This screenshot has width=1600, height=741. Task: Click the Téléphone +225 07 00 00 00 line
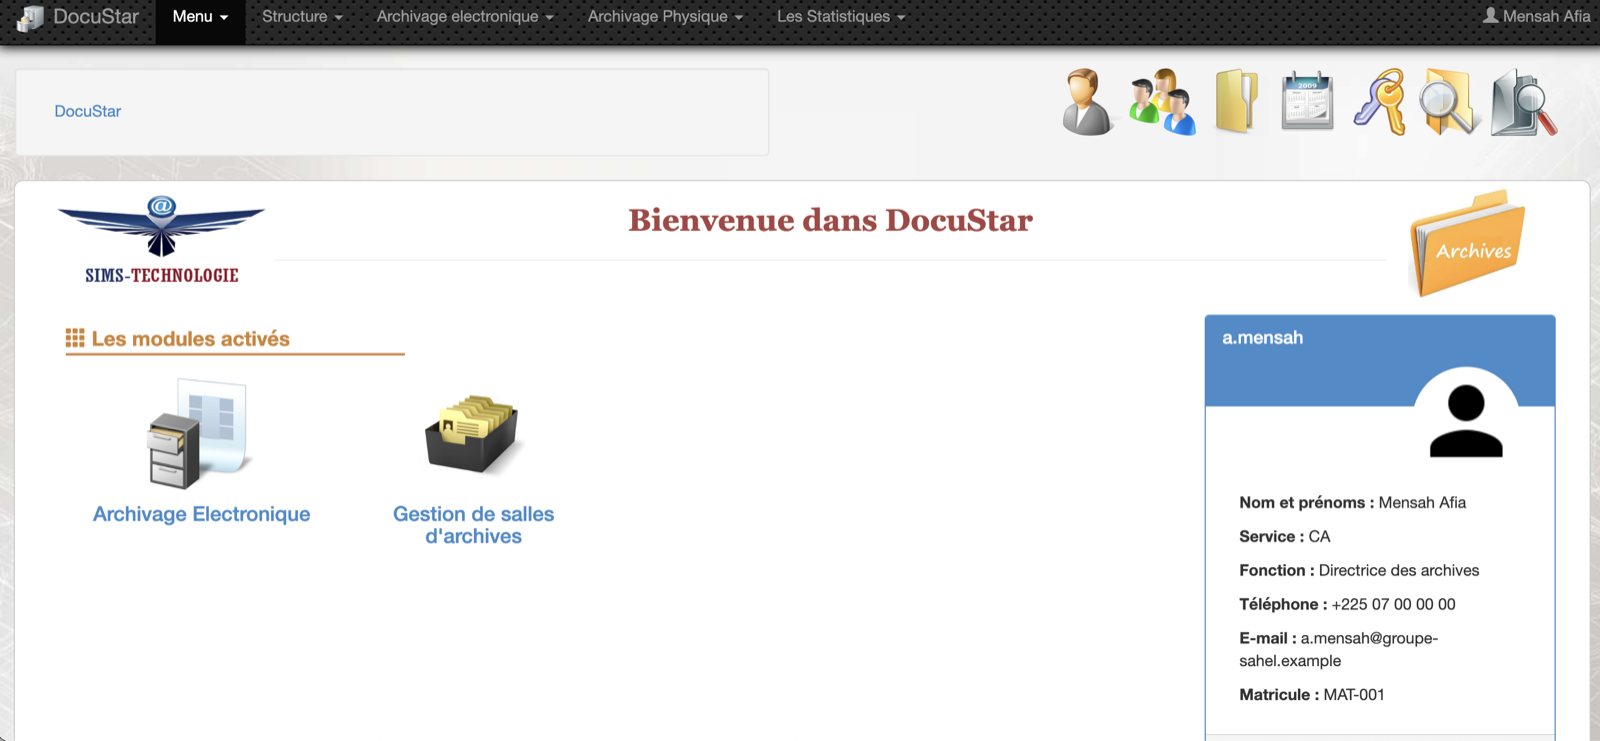tap(1347, 605)
